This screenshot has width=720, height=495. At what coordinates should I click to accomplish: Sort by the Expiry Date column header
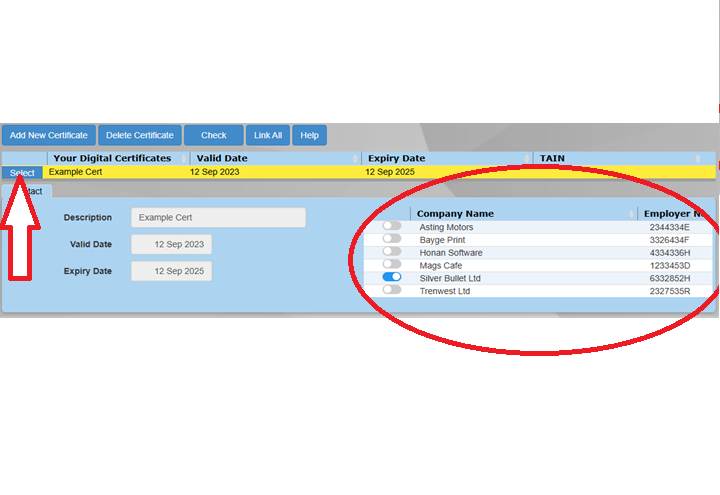click(x=396, y=158)
